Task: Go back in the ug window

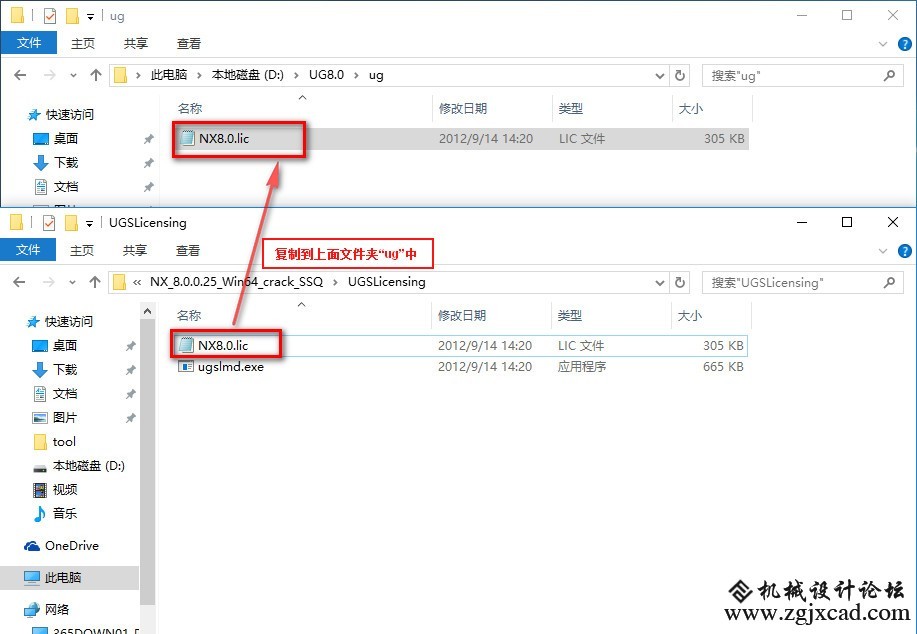Action: [20, 75]
